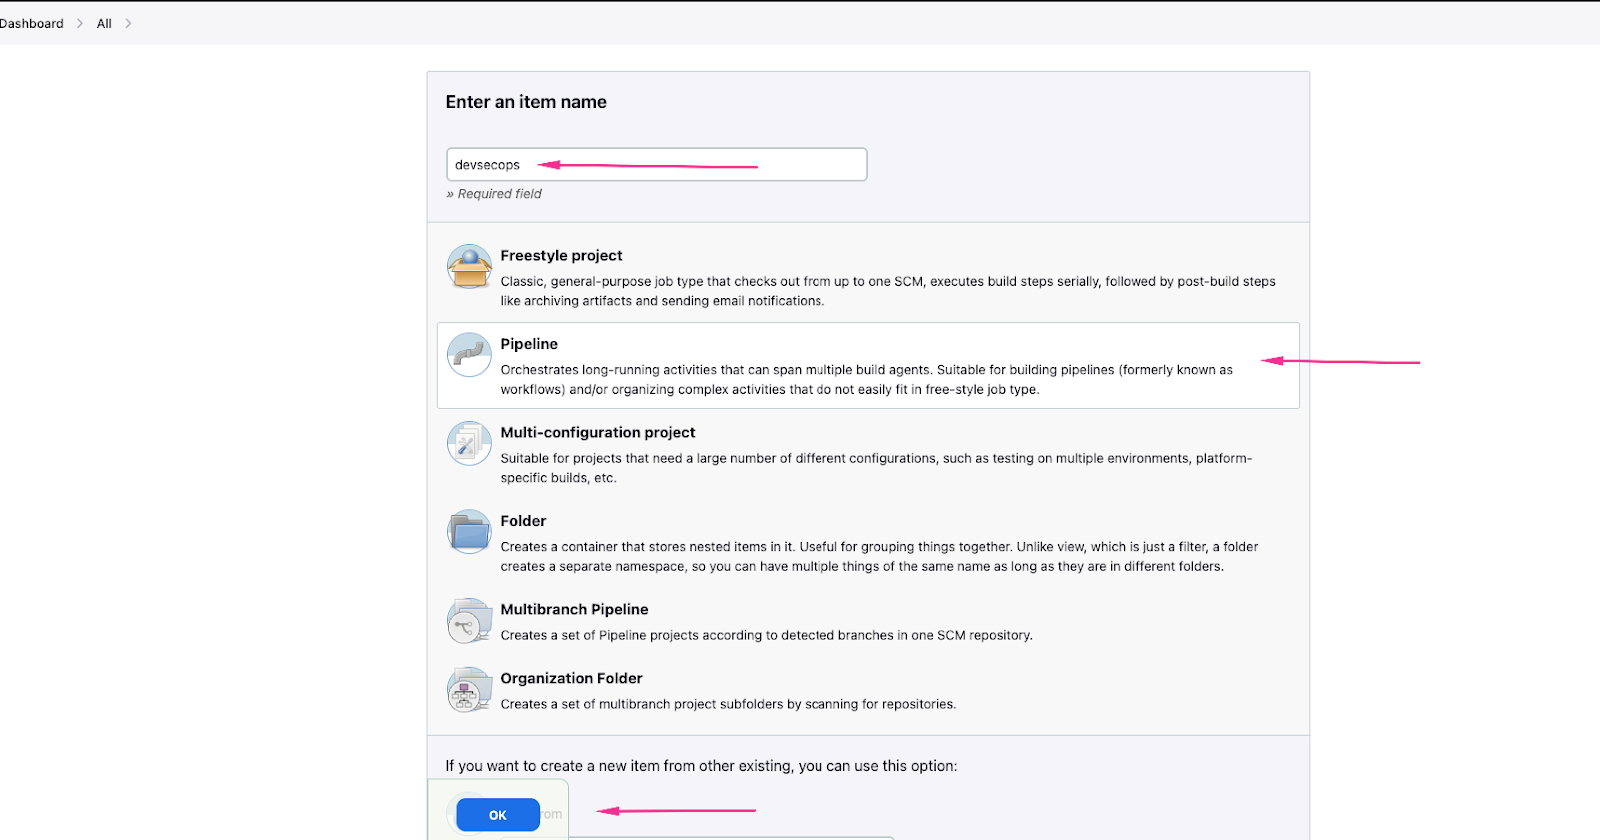Click the Multi-configuration project icon
The height and width of the screenshot is (840, 1600).
[x=469, y=444]
